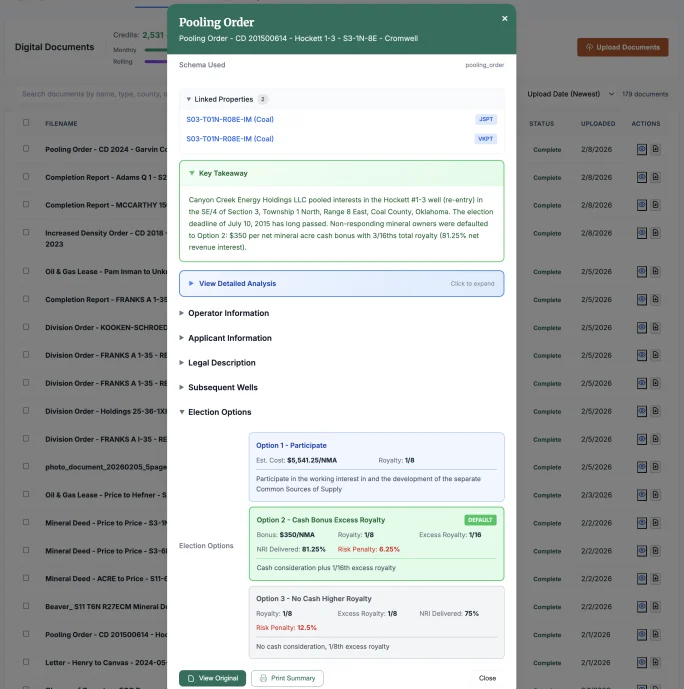This screenshot has width=684, height=689.
Task: Collapse the Key Takeaway panel
Action: [x=341, y=174]
